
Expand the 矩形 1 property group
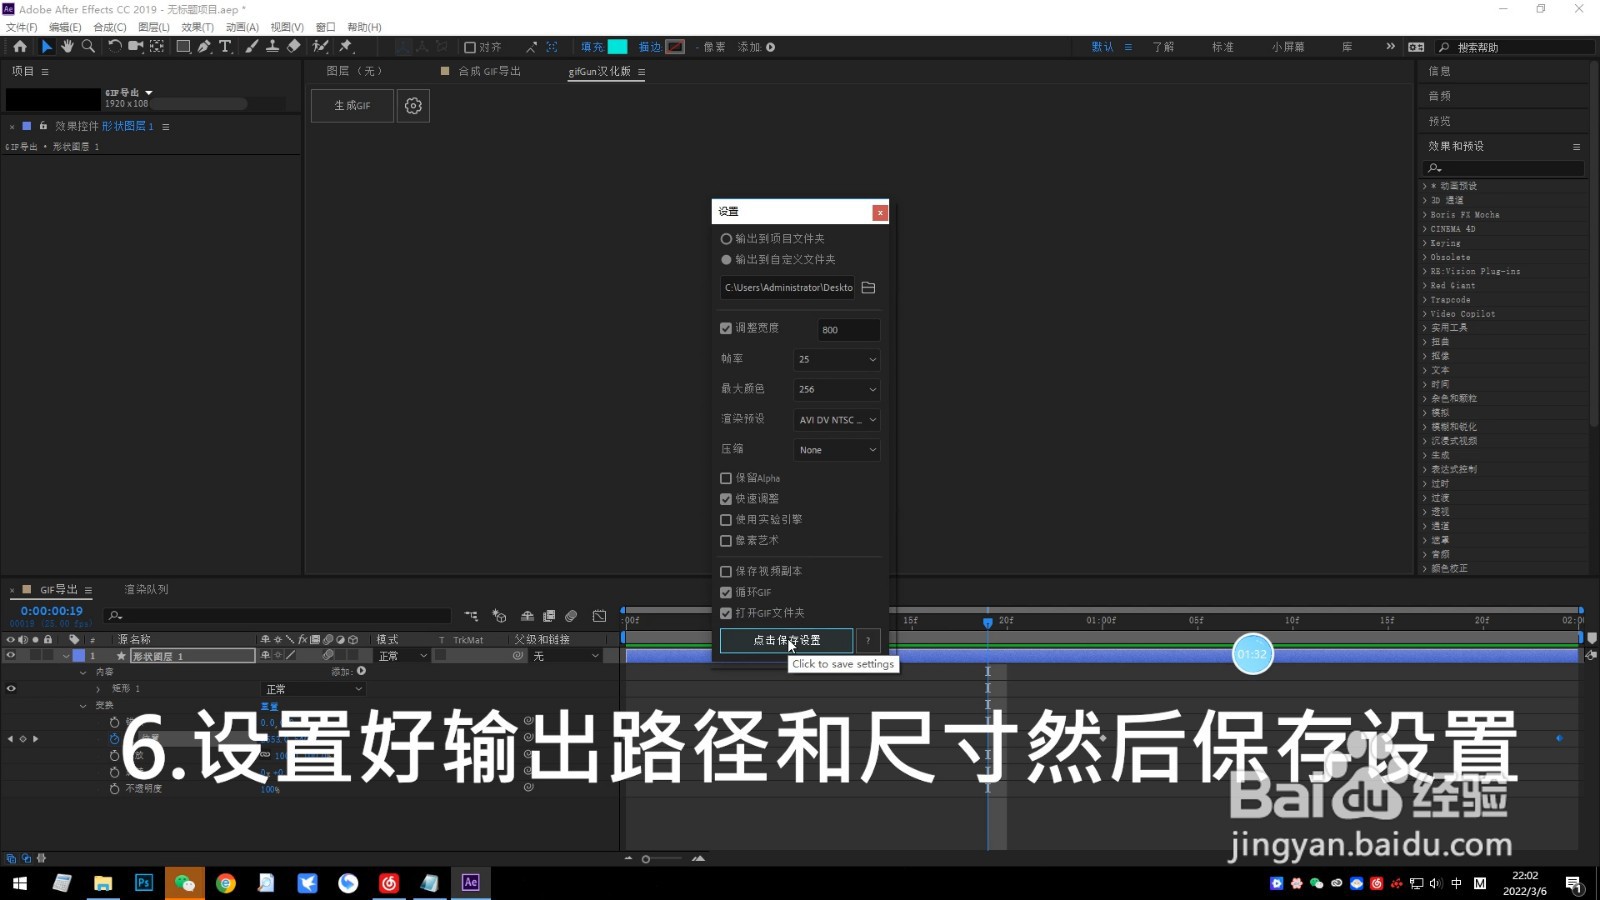pyautogui.click(x=98, y=689)
